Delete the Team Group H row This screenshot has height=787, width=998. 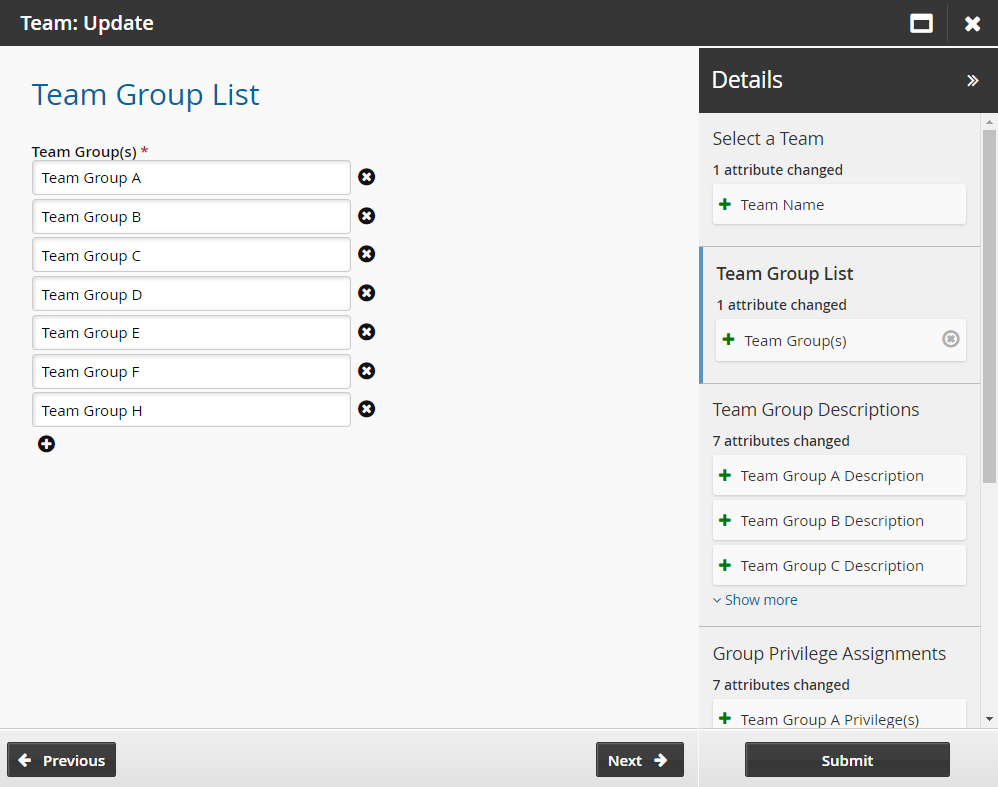367,409
